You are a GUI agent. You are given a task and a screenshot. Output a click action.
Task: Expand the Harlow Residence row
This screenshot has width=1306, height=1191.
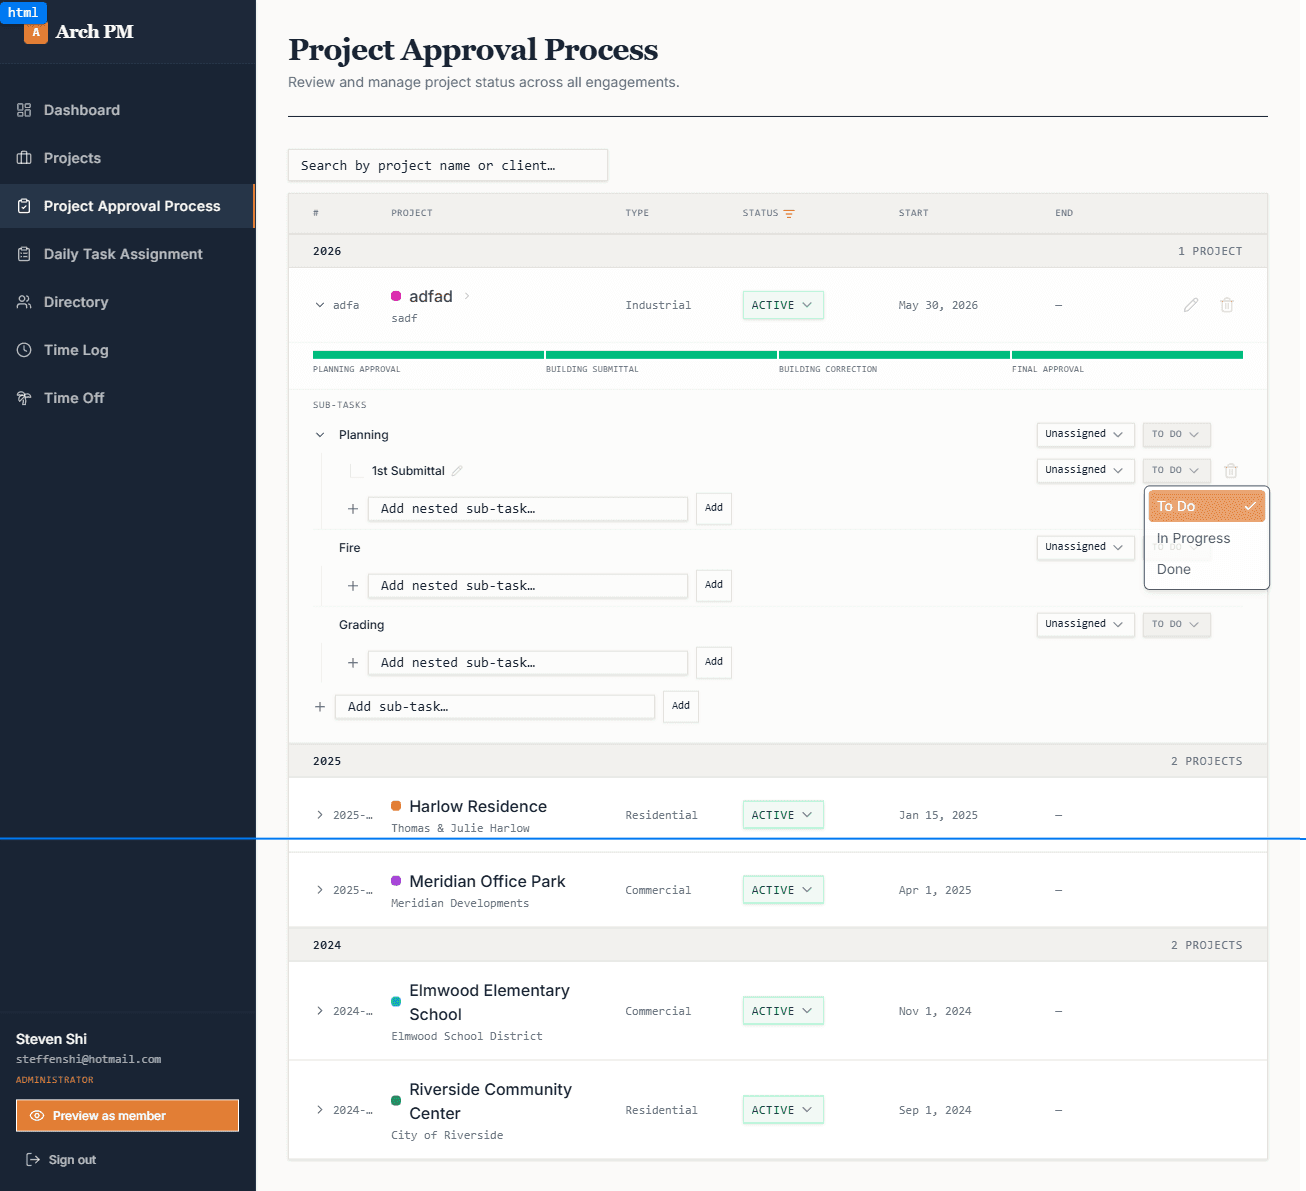pyautogui.click(x=320, y=815)
